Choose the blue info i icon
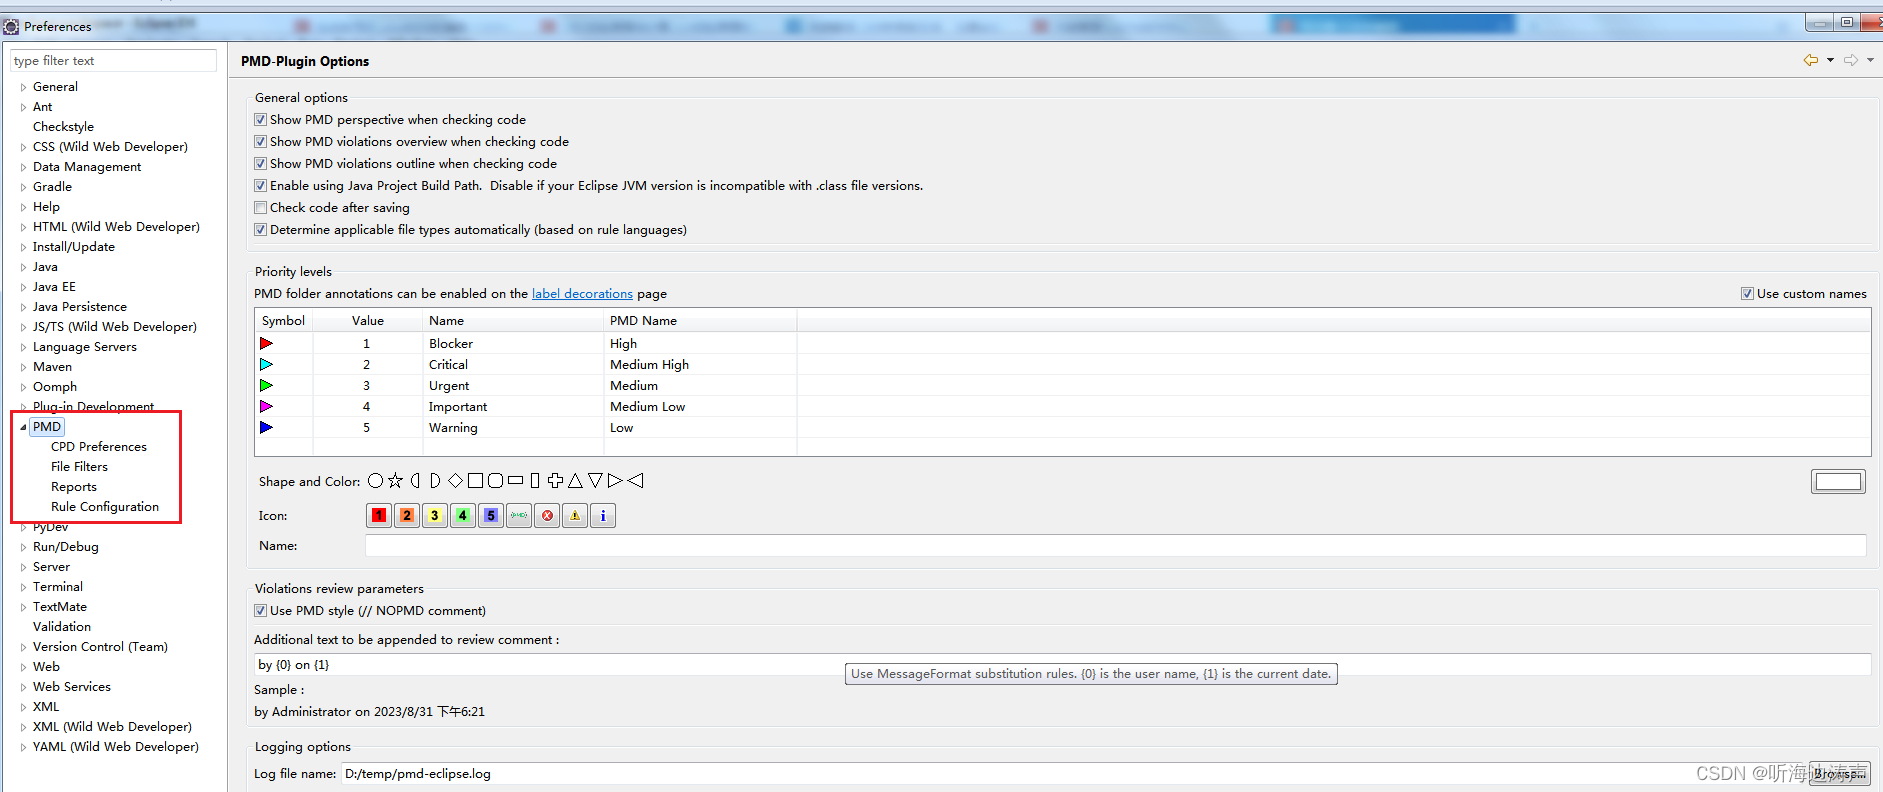The width and height of the screenshot is (1883, 792). coord(603,515)
